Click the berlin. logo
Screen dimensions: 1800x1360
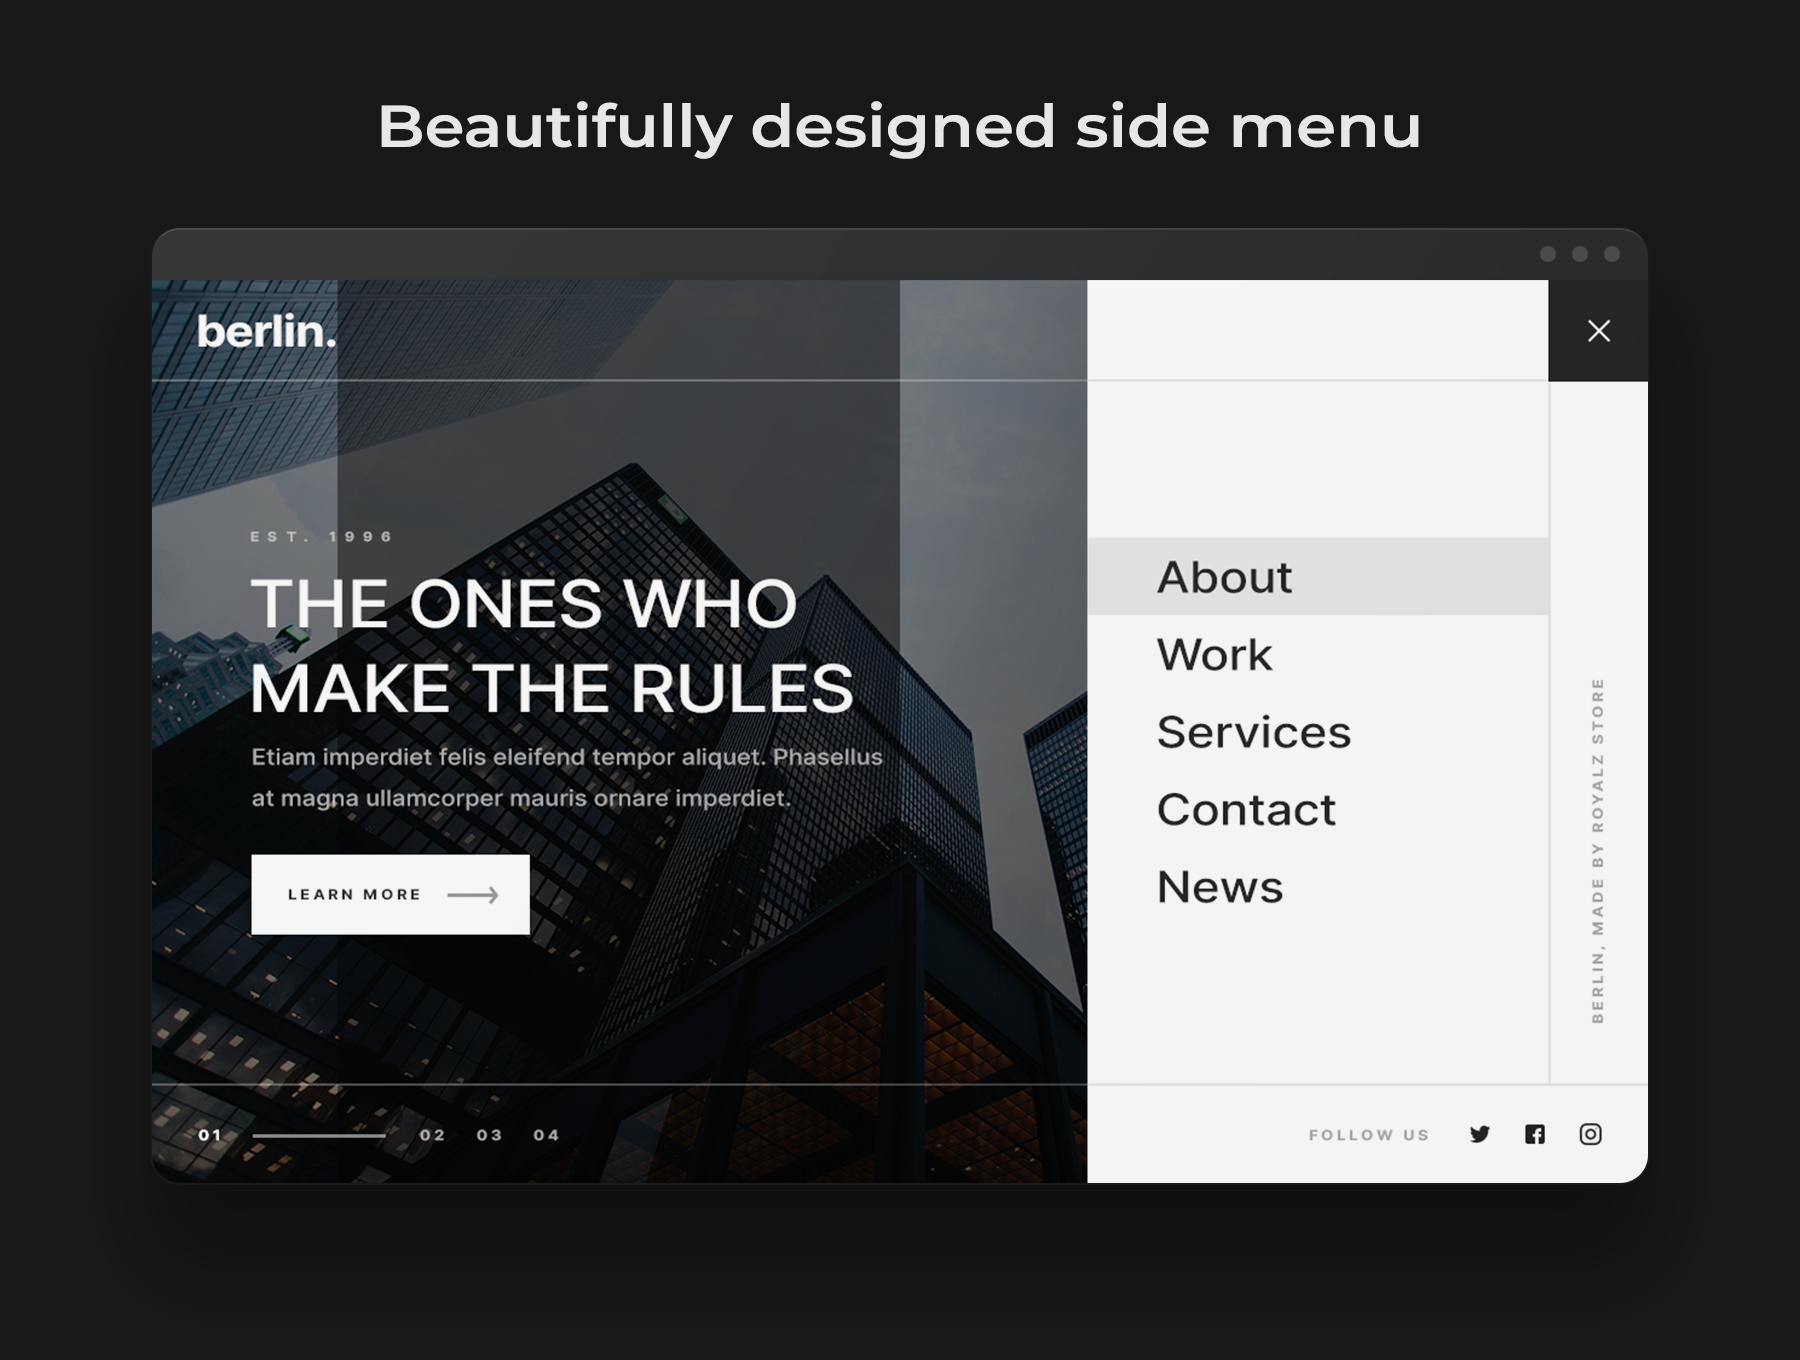click(x=266, y=332)
